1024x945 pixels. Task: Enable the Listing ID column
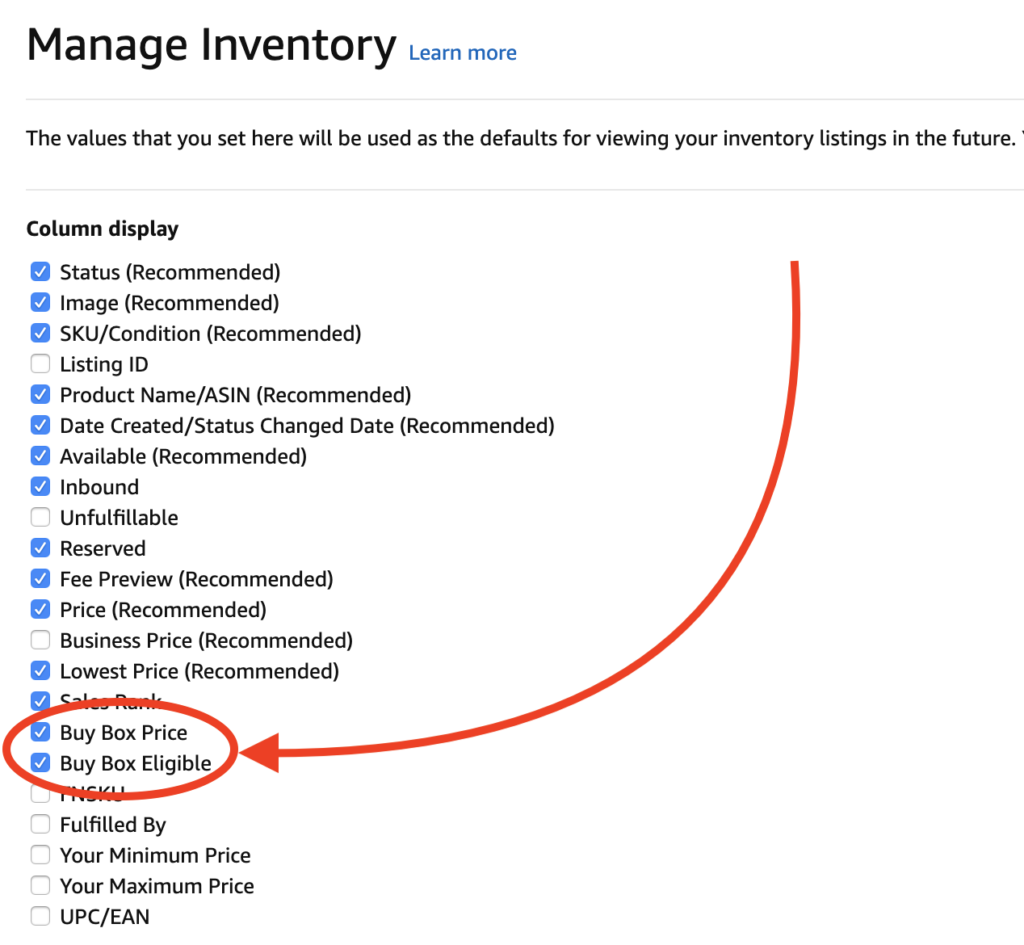coord(40,363)
